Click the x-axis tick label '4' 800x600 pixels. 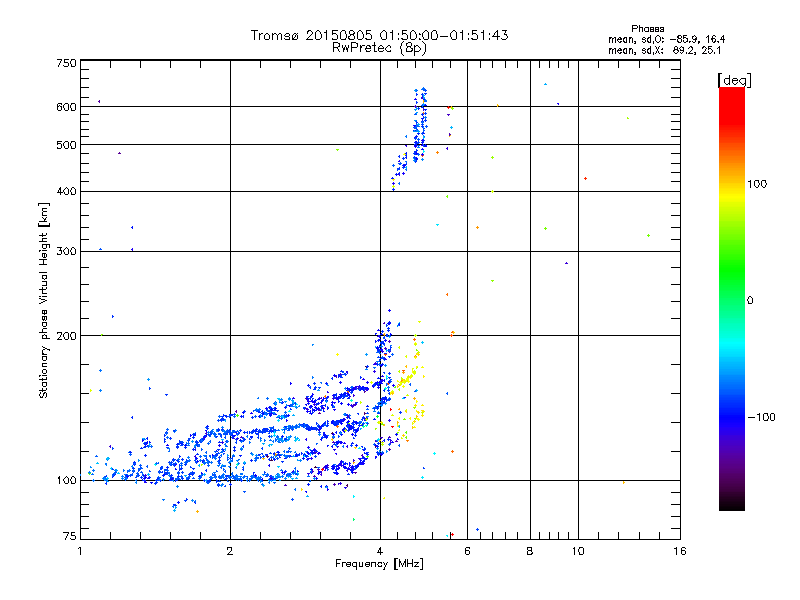pos(380,551)
